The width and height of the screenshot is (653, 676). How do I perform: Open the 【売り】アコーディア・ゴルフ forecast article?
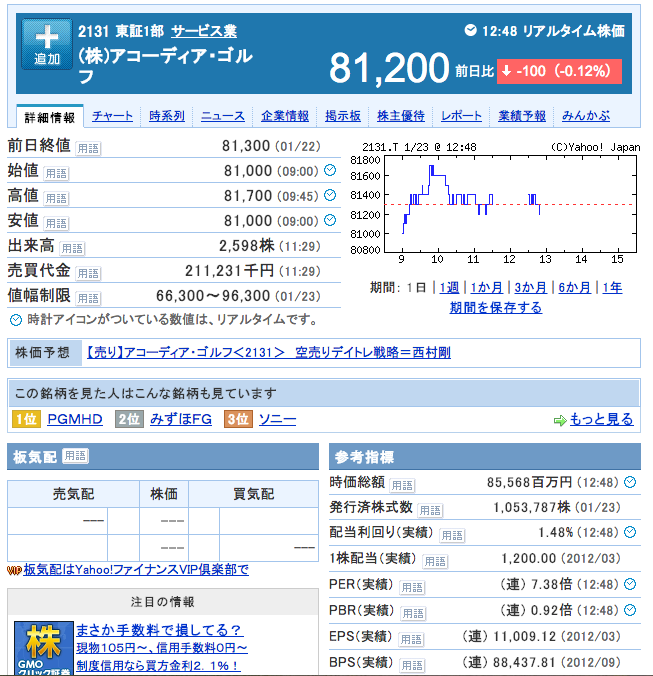tap(269, 353)
